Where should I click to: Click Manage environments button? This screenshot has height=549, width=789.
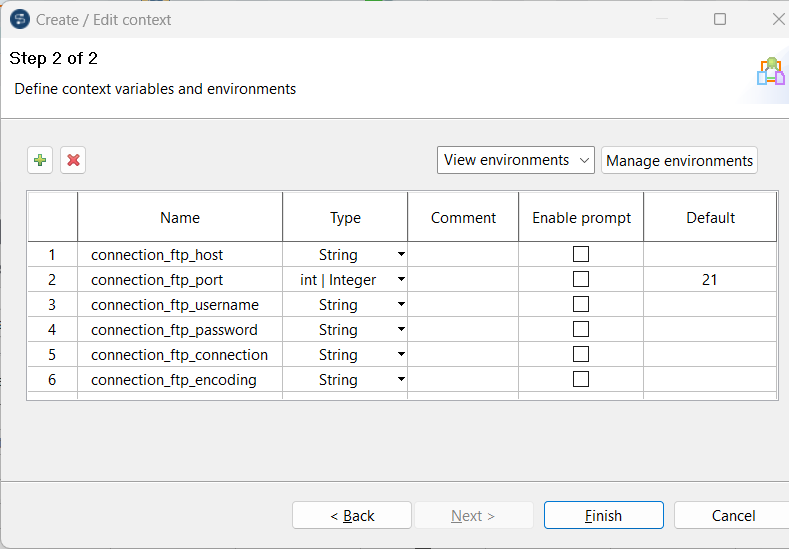[x=679, y=160]
